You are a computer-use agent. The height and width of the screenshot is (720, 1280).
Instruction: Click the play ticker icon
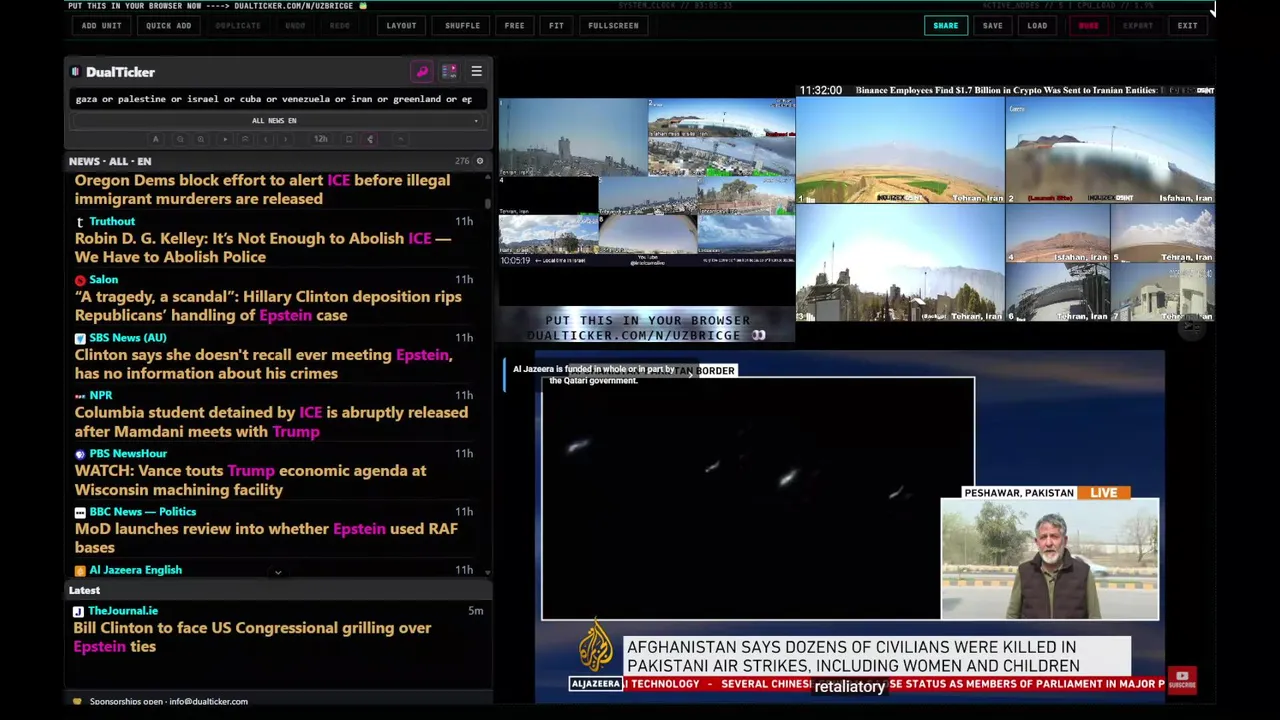tap(224, 139)
